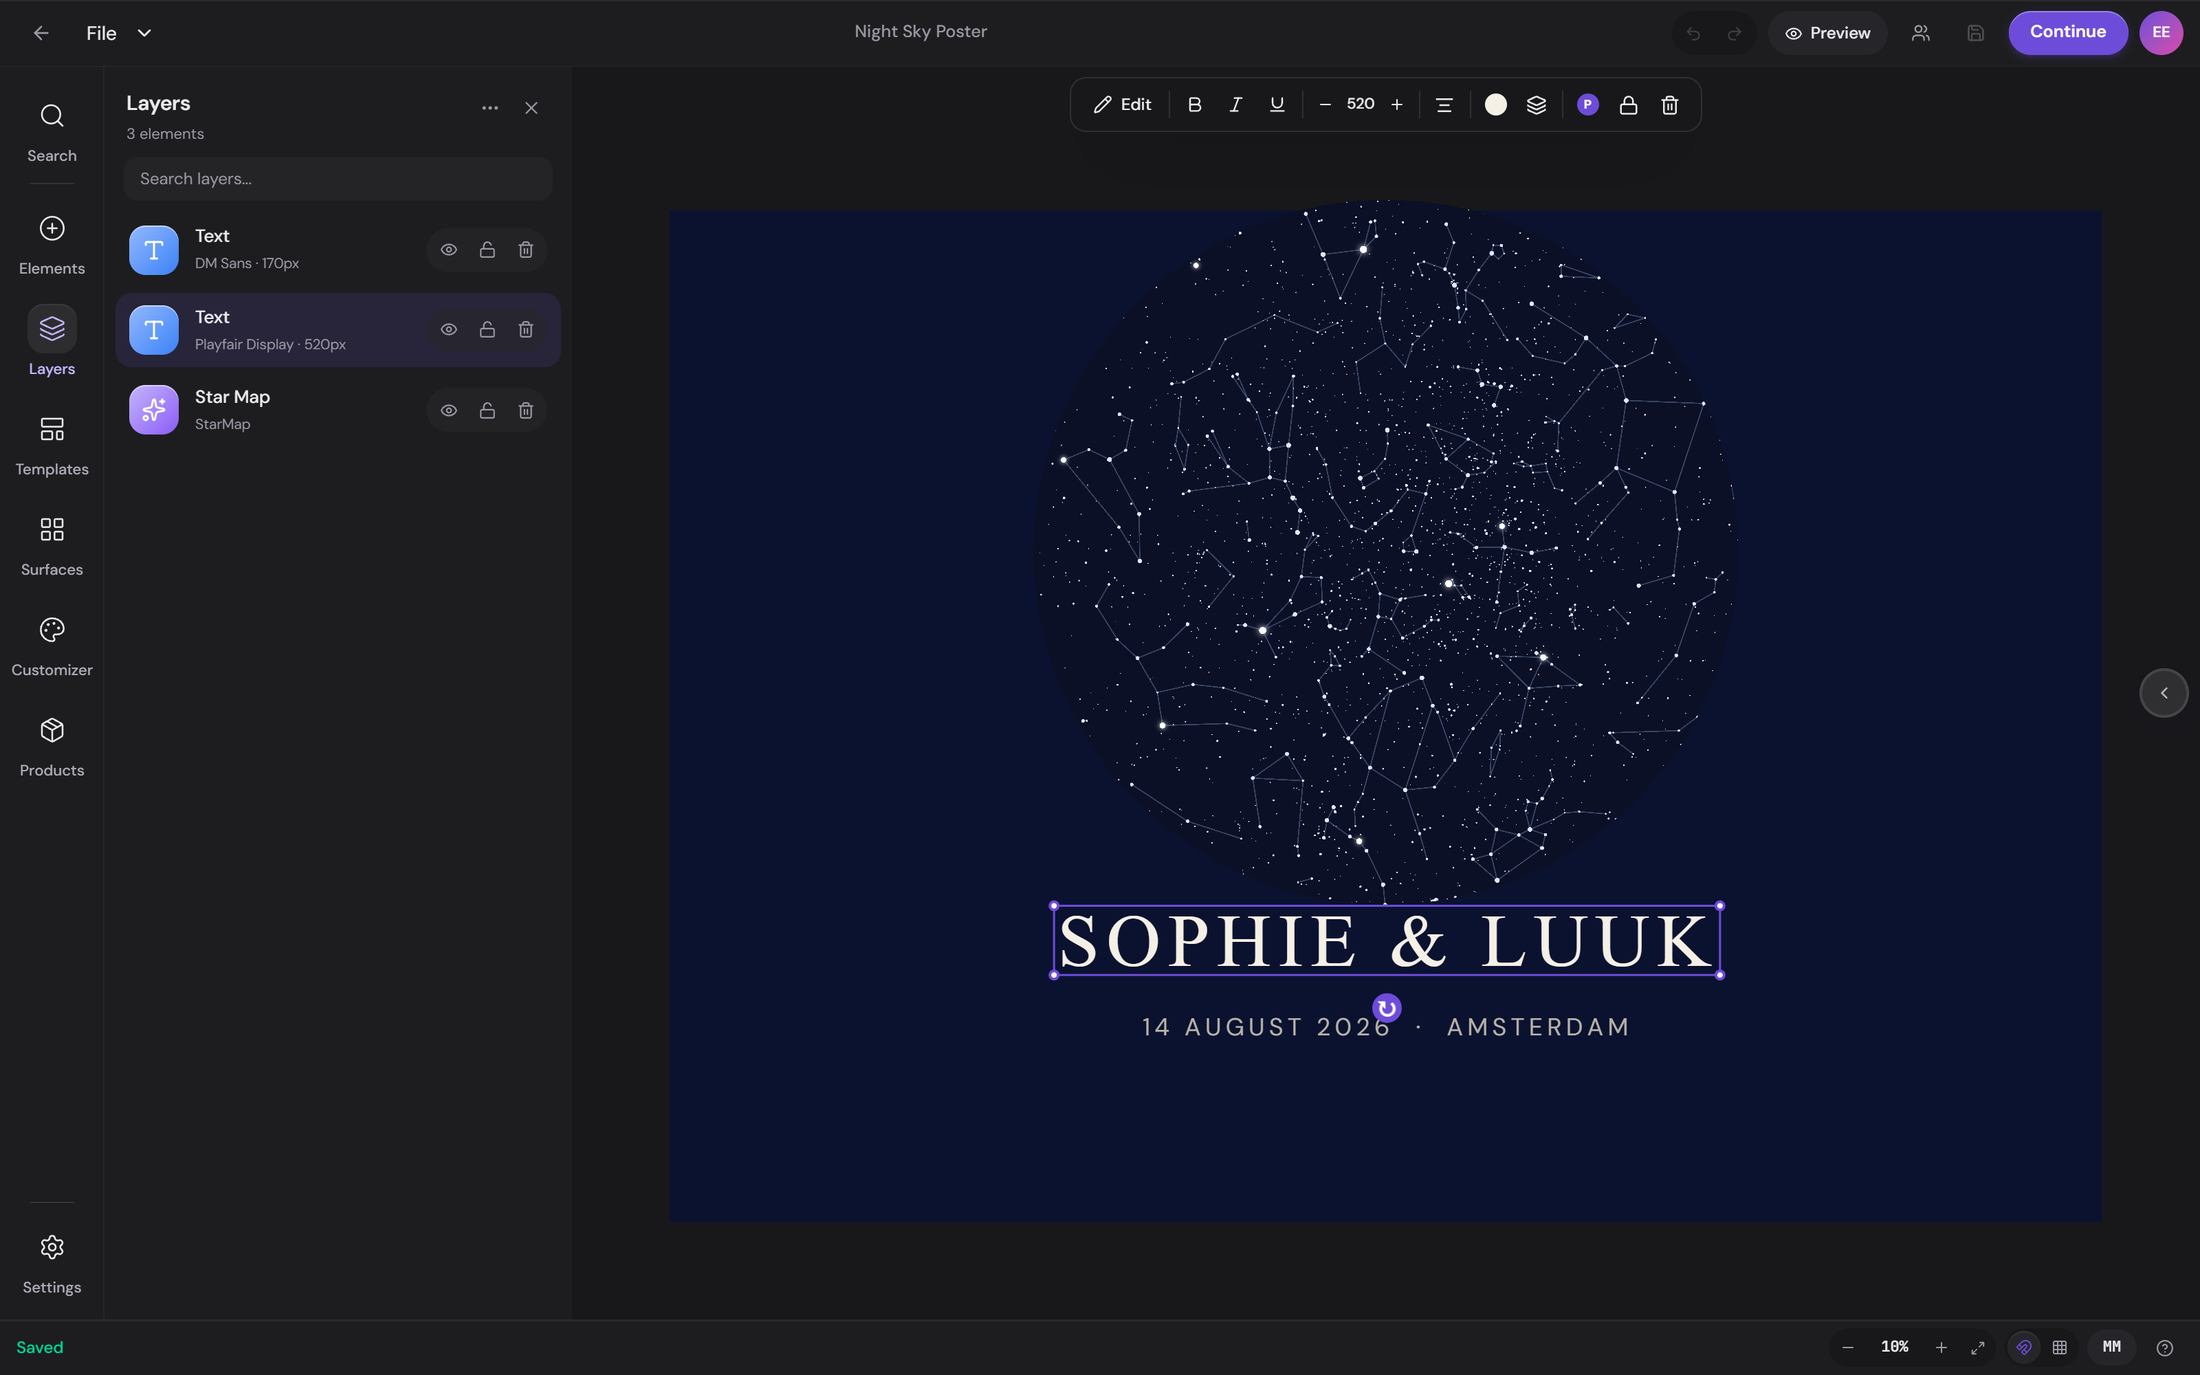Toggle underline on selected text

pyautogui.click(x=1277, y=105)
